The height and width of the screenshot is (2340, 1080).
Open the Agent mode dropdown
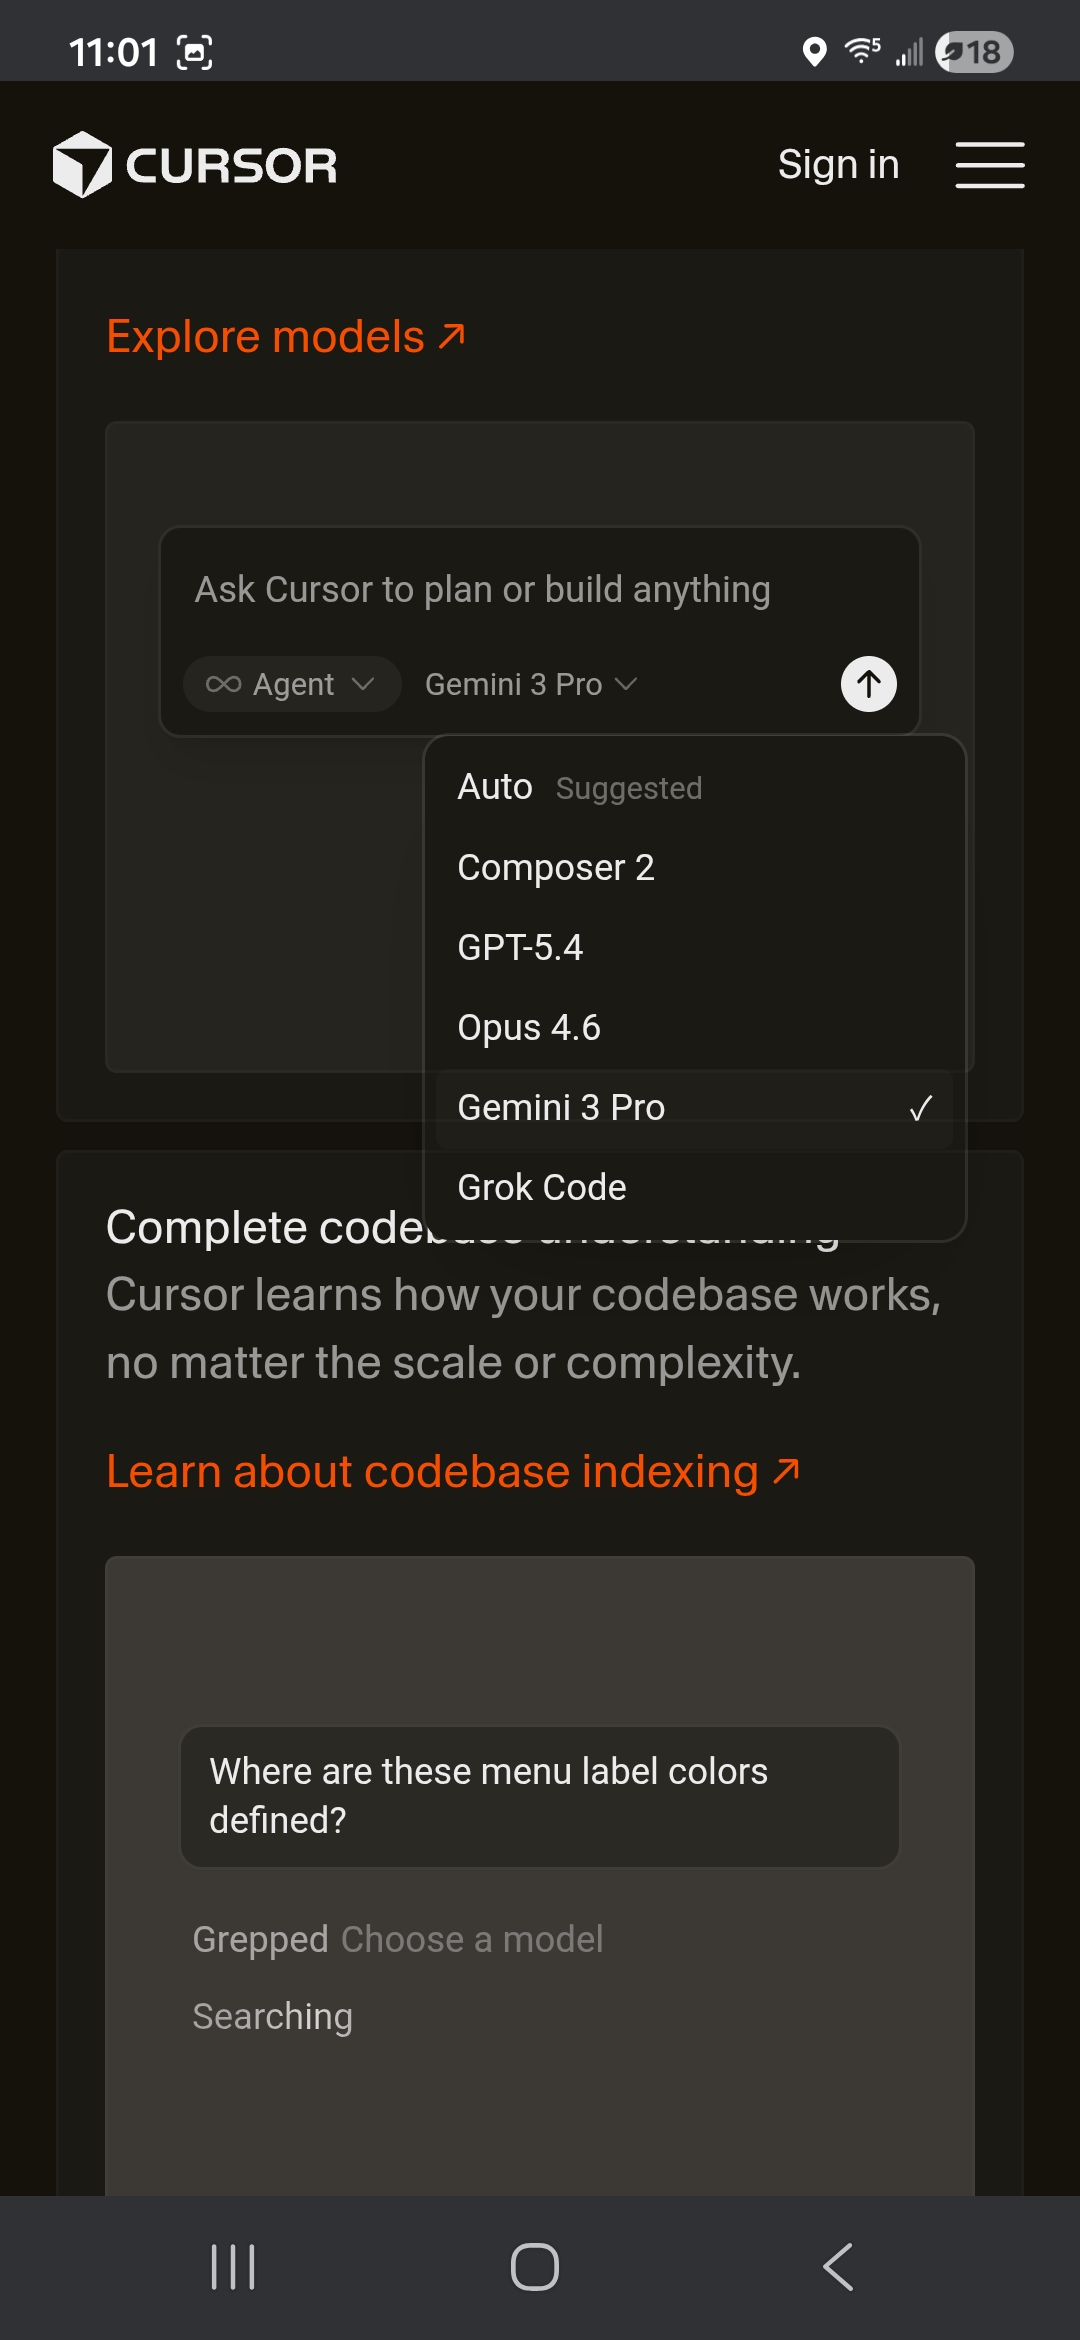pyautogui.click(x=292, y=684)
